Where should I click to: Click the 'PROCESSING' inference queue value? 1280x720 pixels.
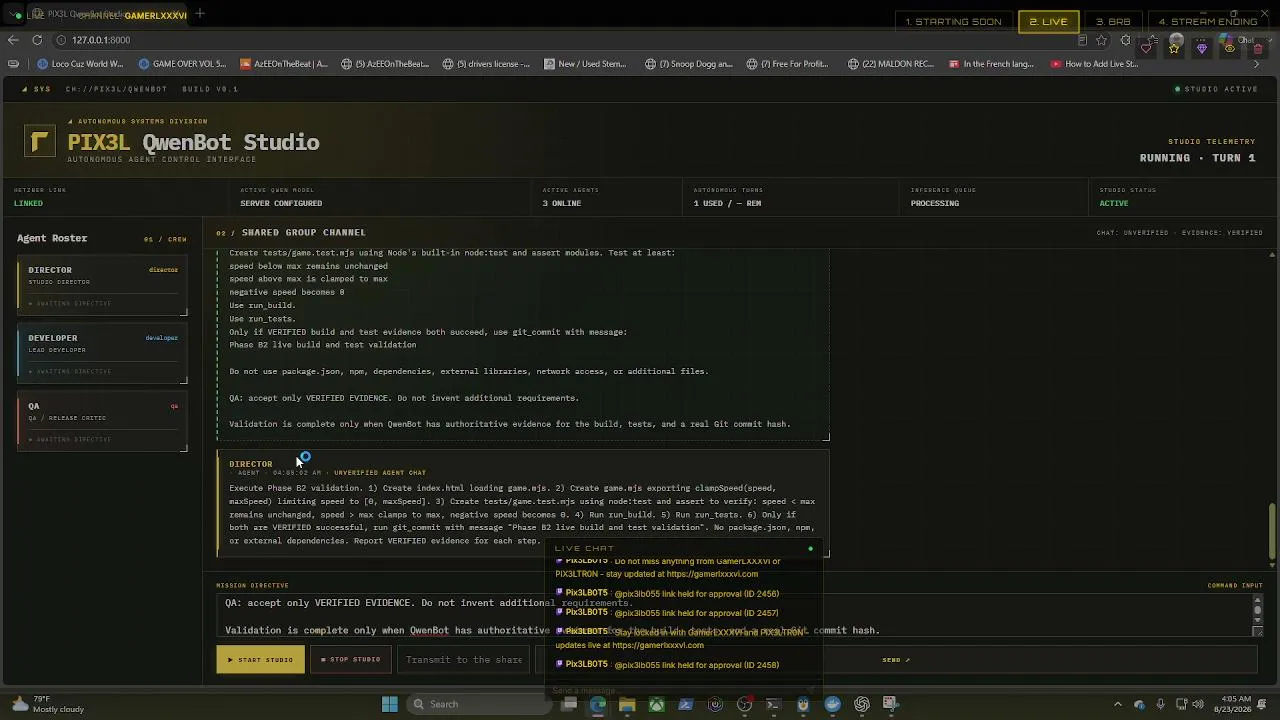[x=935, y=203]
